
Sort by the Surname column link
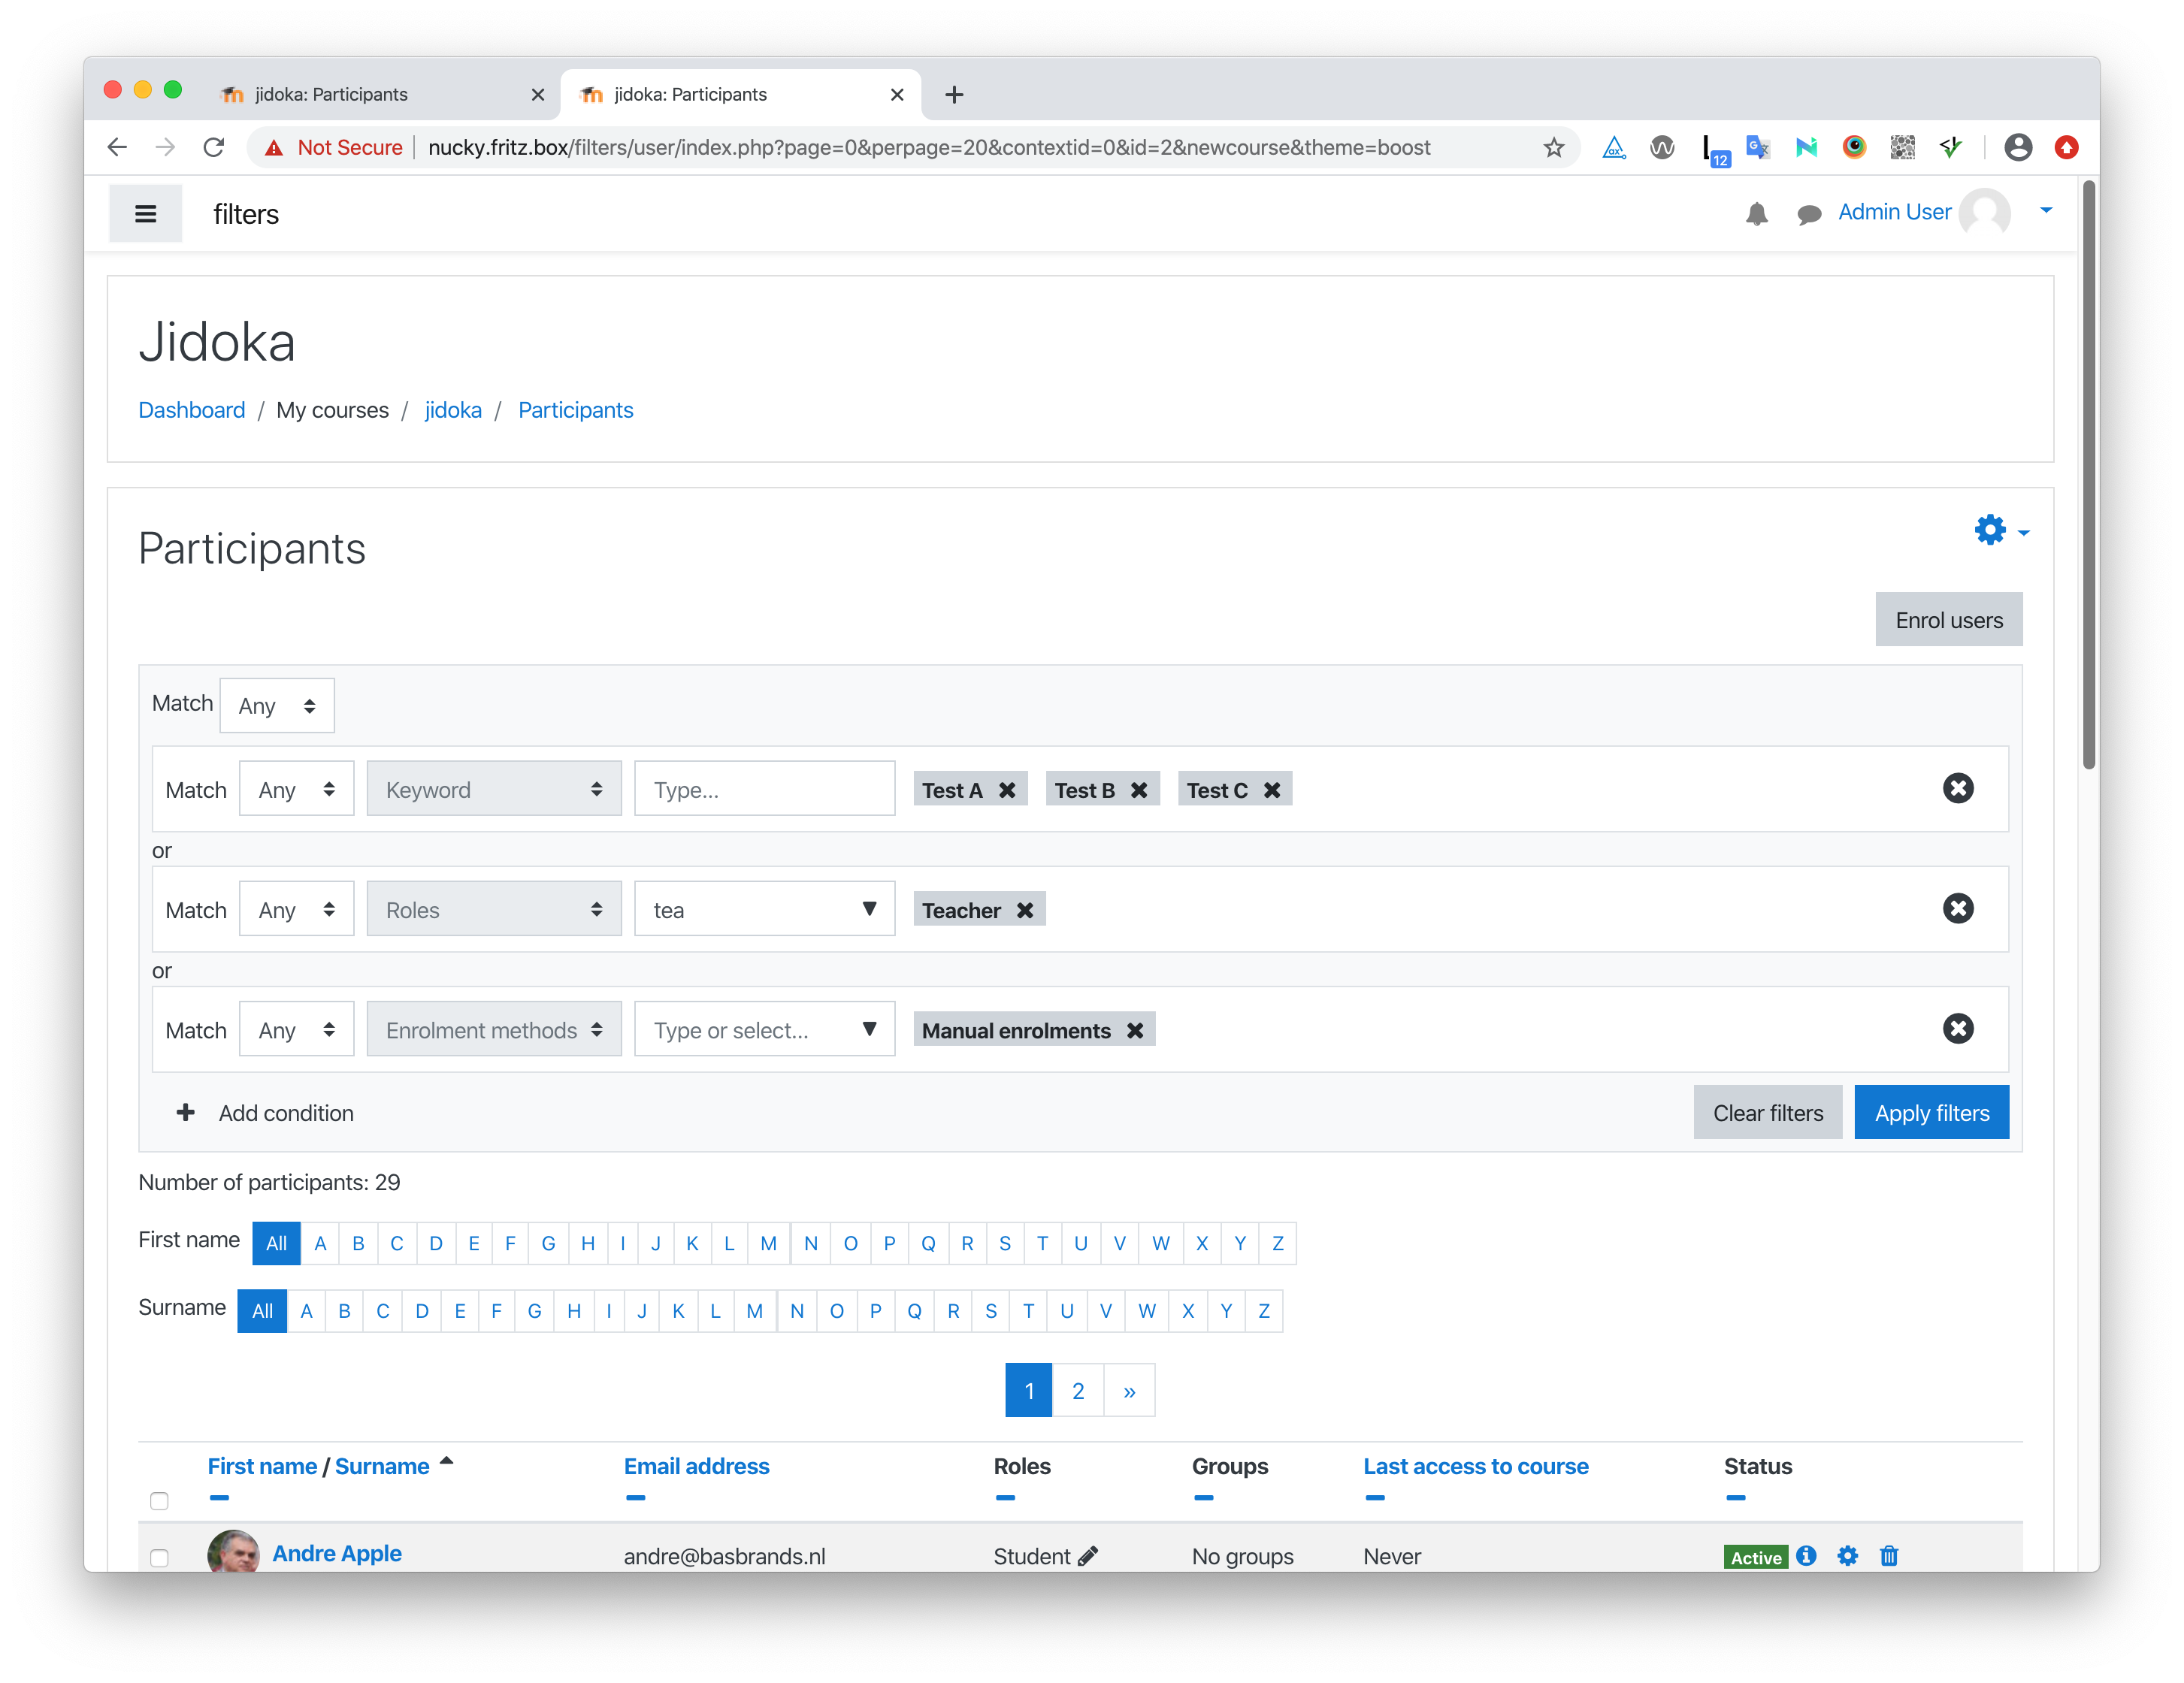click(382, 1466)
